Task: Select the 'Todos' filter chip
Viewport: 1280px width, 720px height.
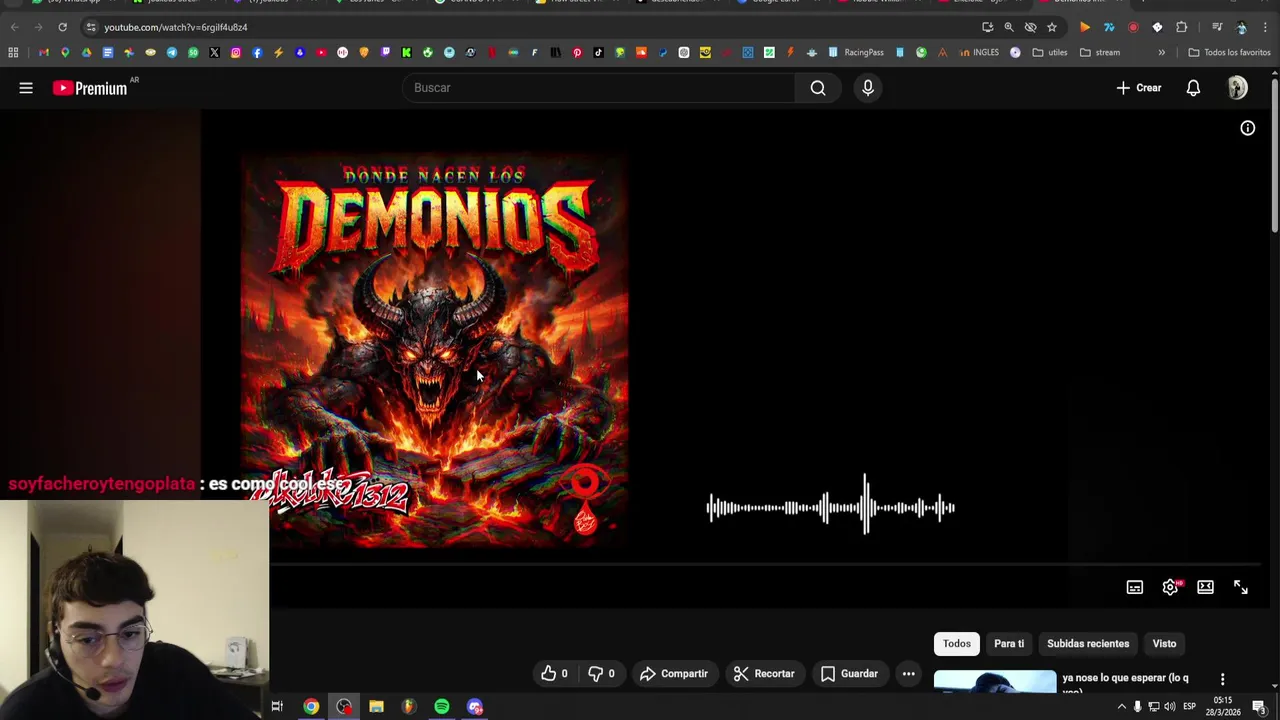Action: click(957, 644)
